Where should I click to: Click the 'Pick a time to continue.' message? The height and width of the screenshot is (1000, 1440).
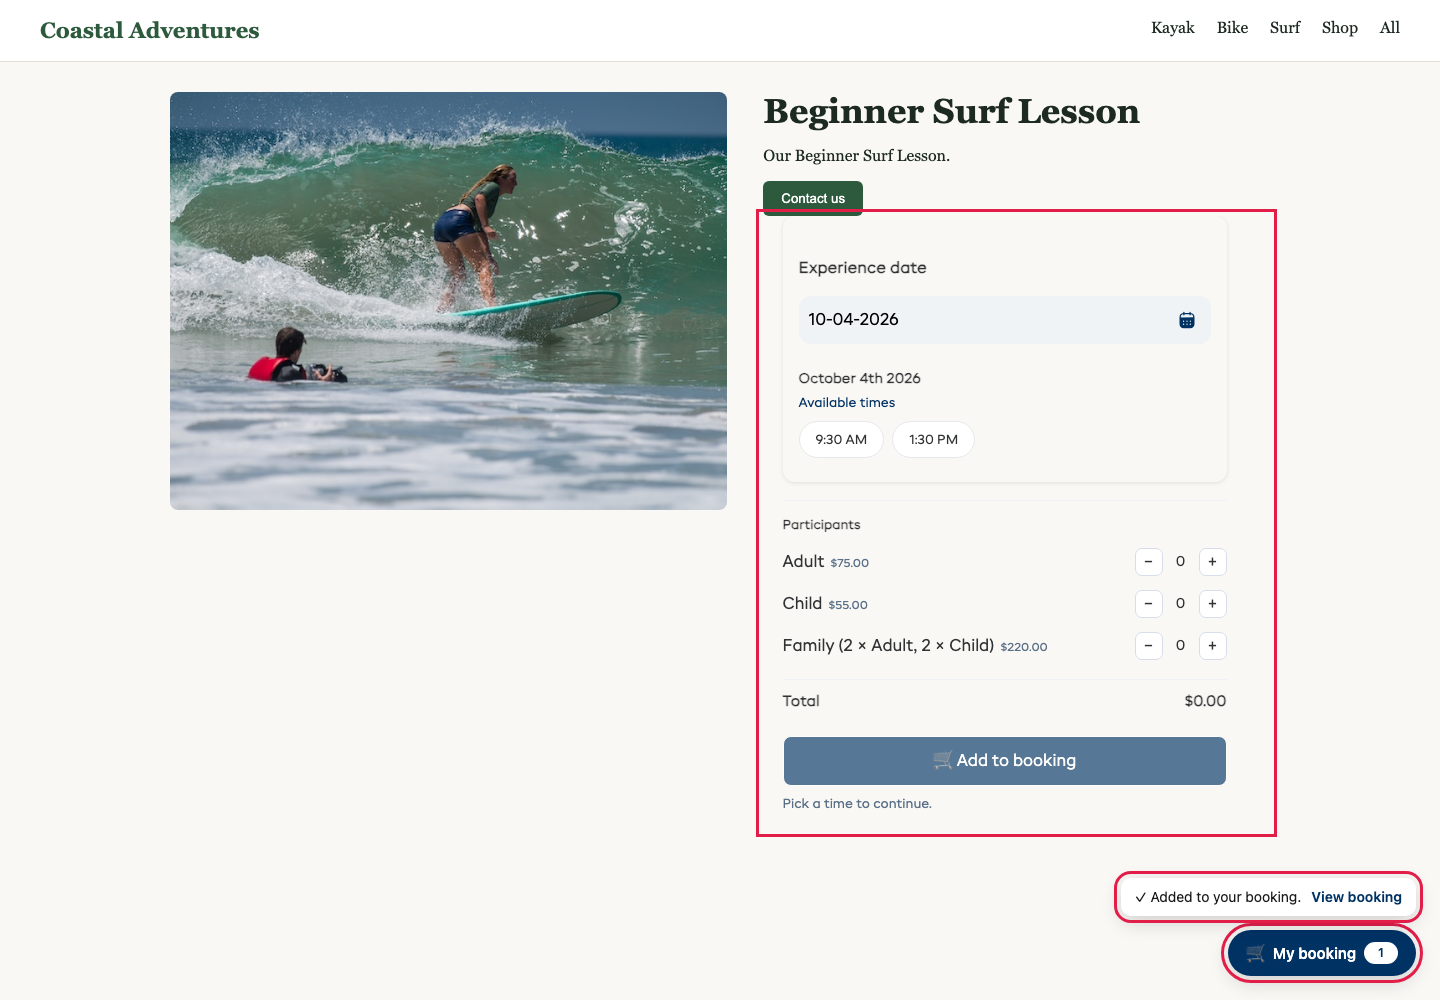click(857, 804)
